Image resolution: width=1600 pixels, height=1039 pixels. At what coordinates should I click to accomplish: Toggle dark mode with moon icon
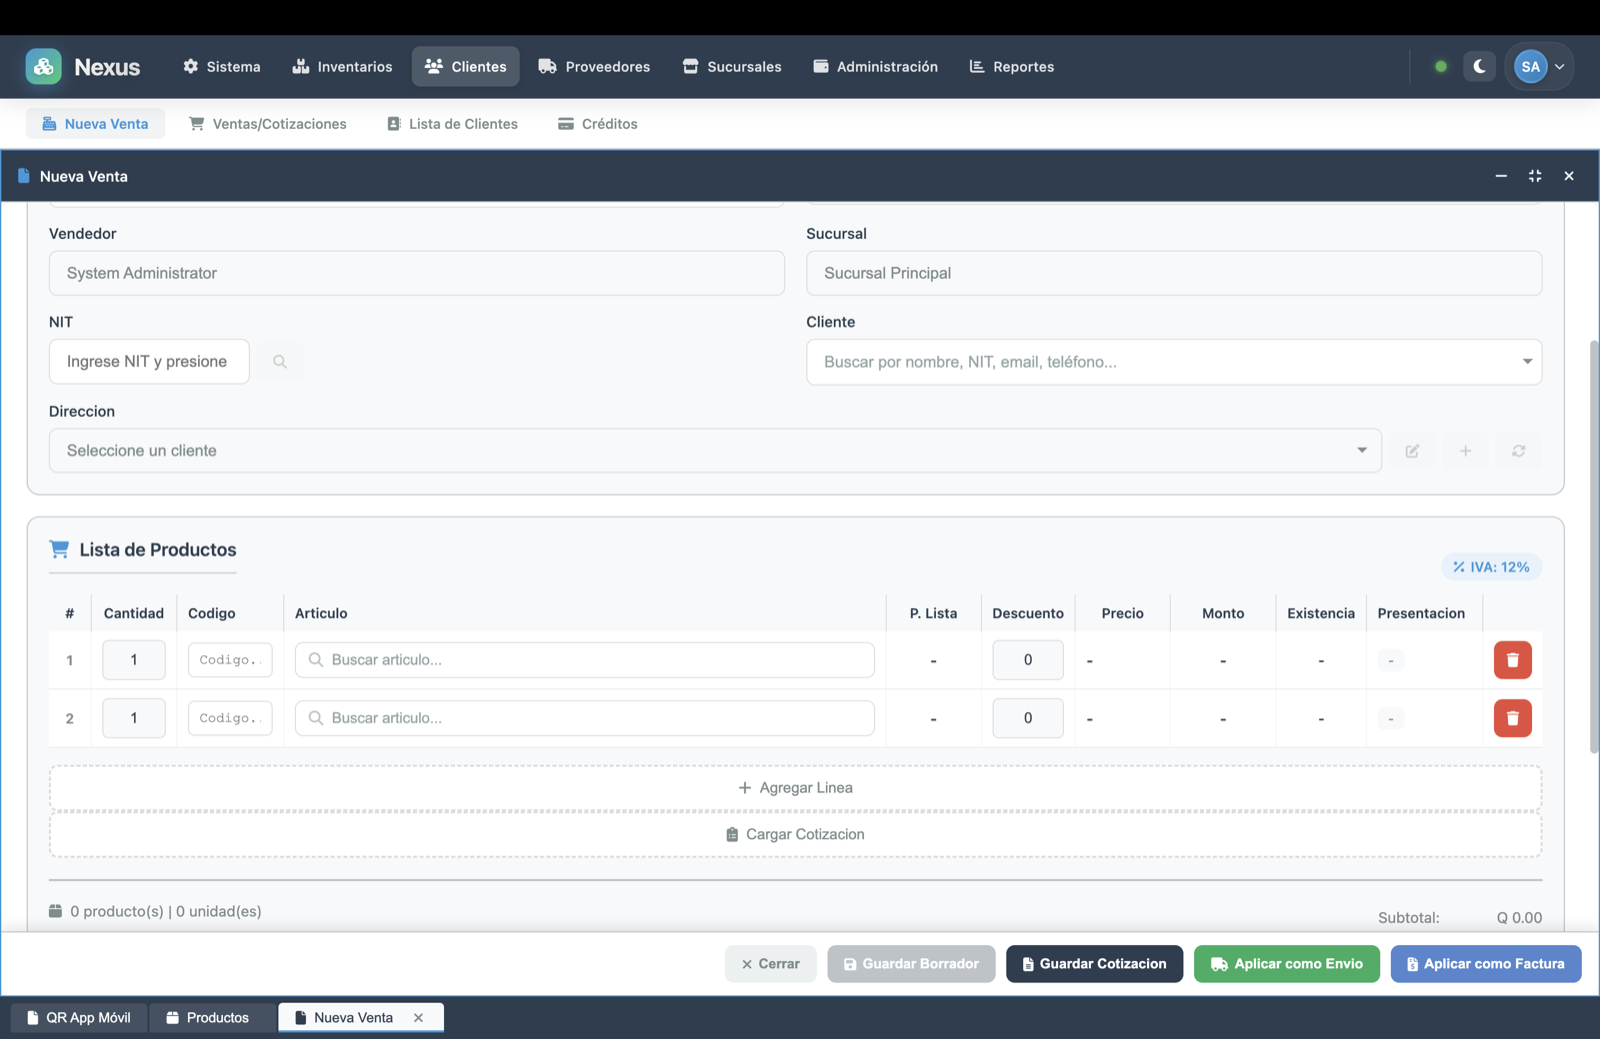1479,67
